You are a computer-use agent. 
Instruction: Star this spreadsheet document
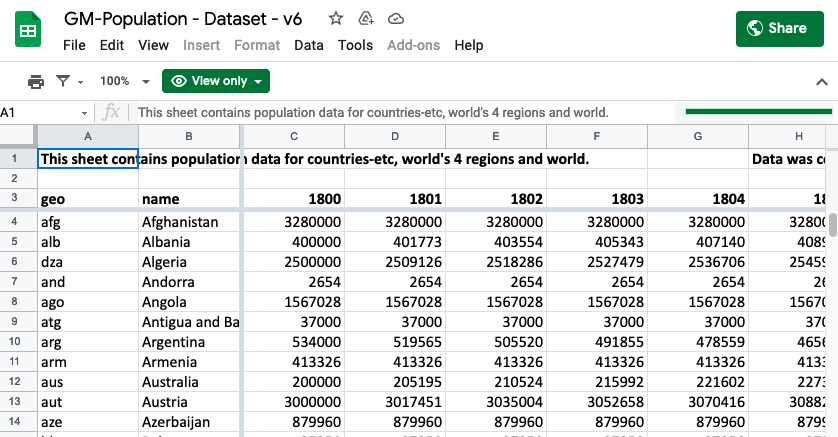coord(336,18)
